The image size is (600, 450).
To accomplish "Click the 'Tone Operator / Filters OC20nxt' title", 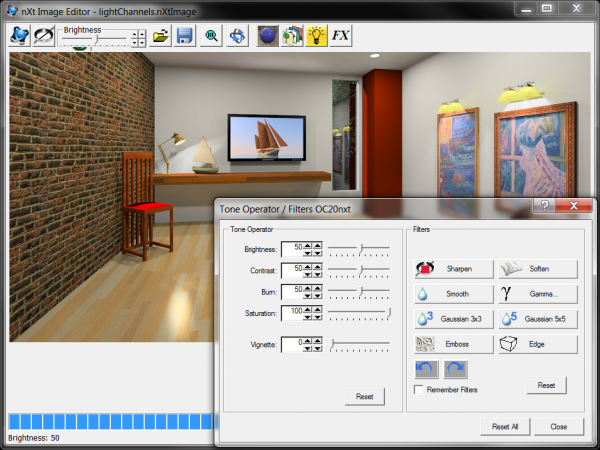I will [285, 209].
